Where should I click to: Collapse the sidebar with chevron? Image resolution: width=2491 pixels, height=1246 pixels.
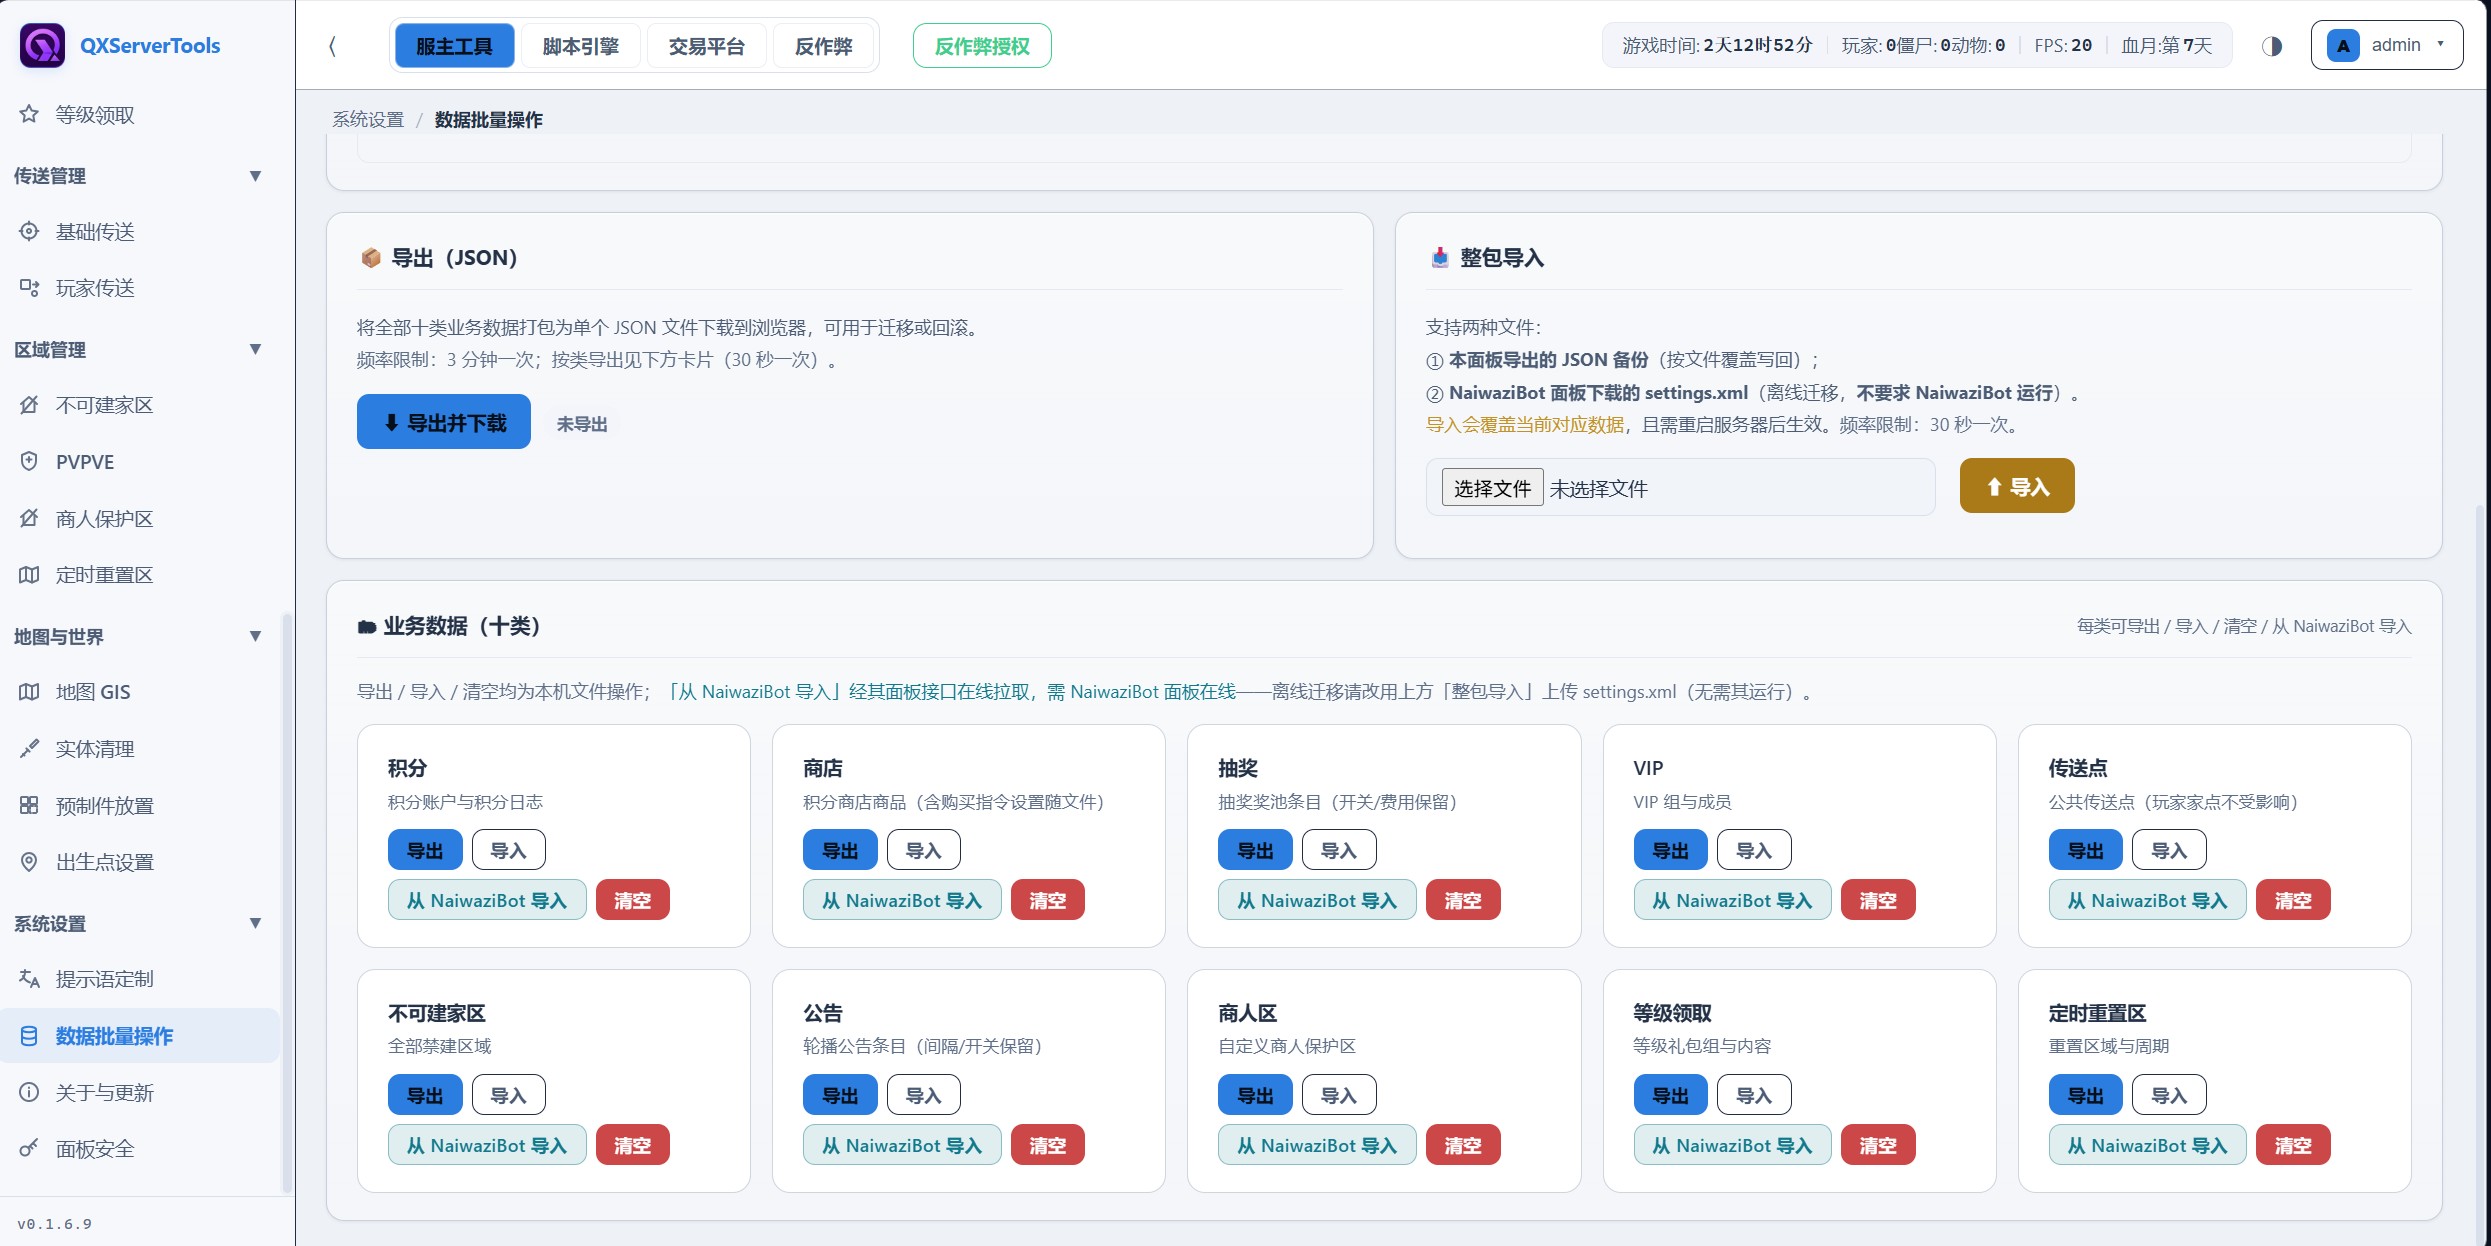click(333, 46)
